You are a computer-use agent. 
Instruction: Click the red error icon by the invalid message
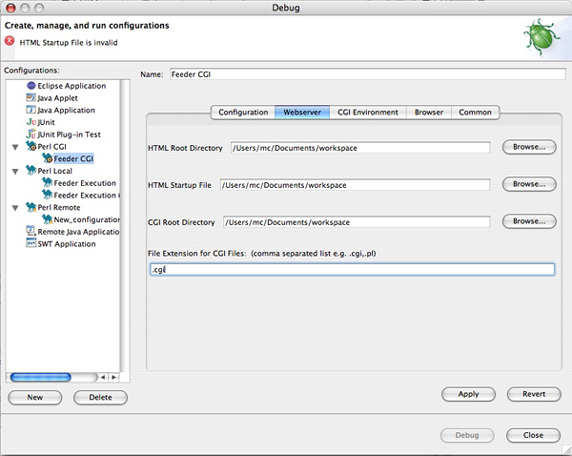[x=9, y=41]
